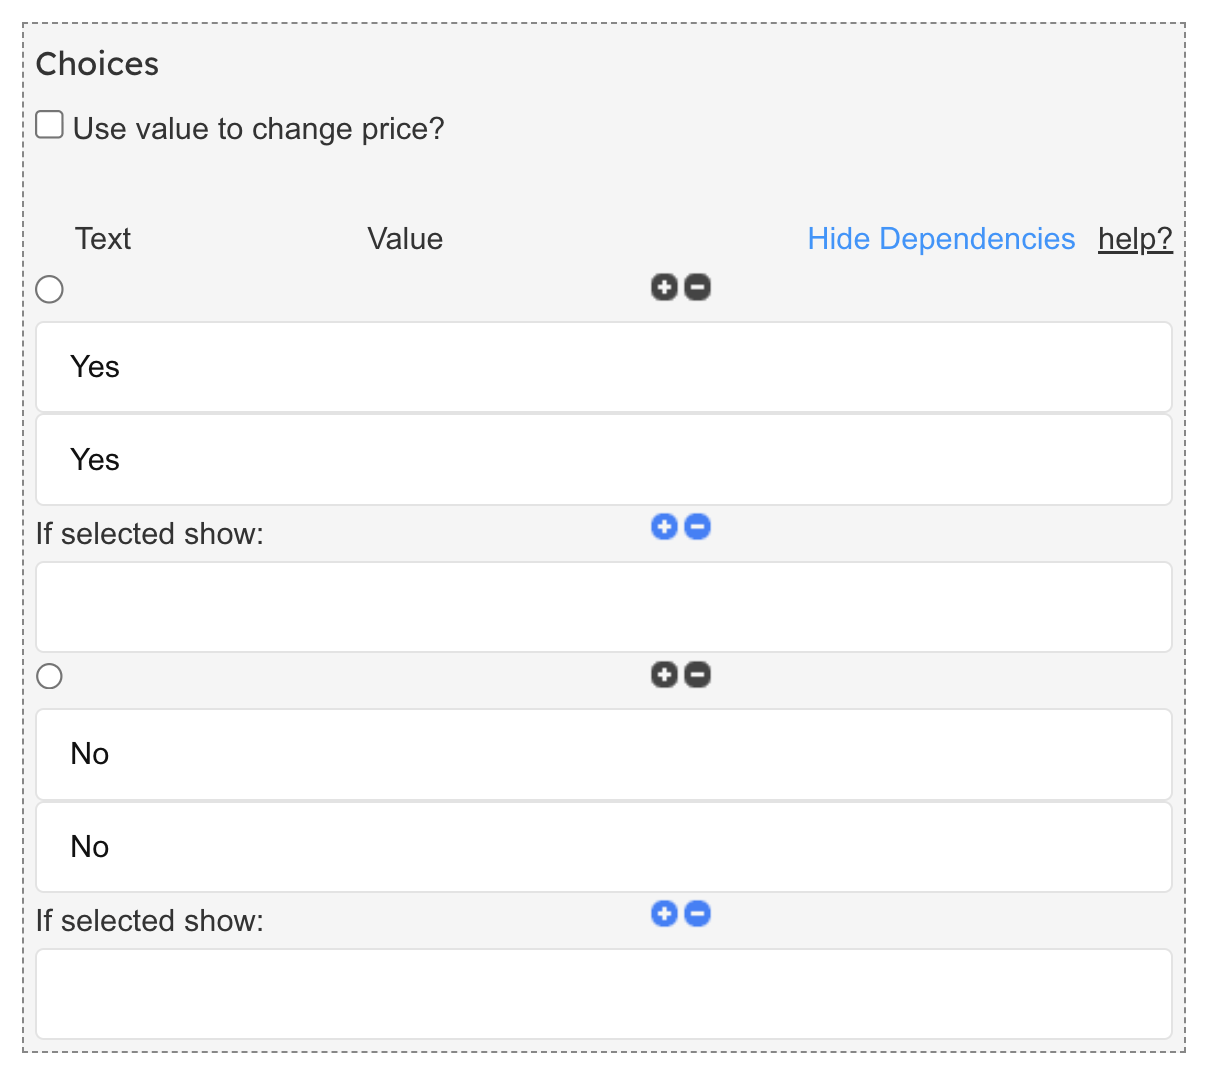This screenshot has height=1072, width=1212.
Task: Remove the Yes choice with black minus
Action: click(x=698, y=288)
